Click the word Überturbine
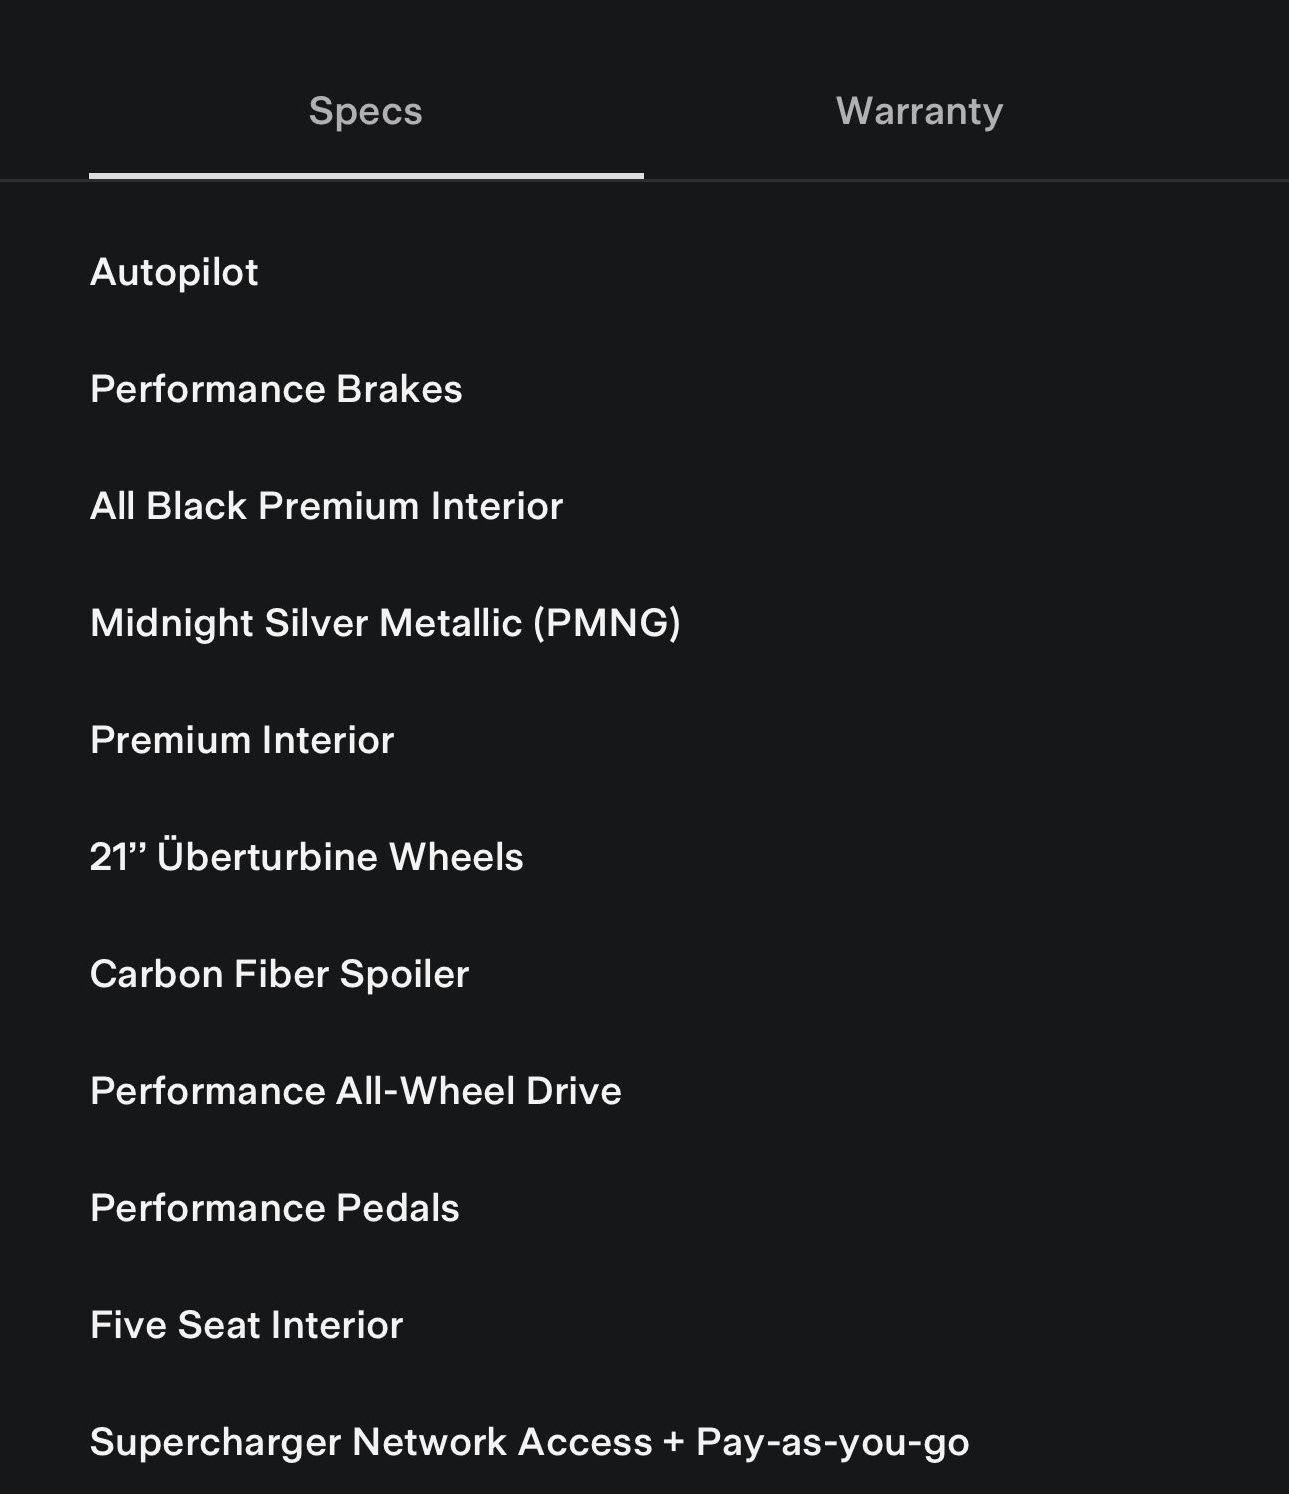 [x=266, y=857]
